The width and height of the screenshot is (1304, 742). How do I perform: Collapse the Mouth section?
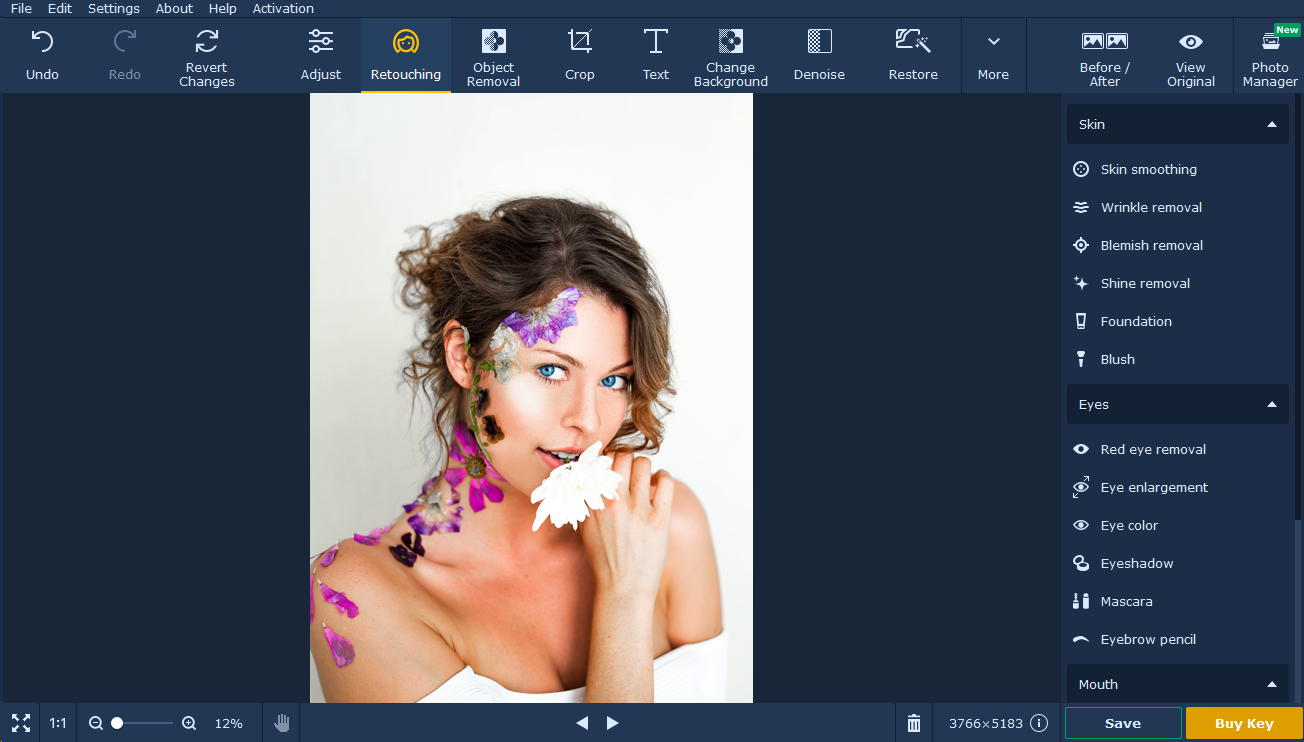[1178, 684]
